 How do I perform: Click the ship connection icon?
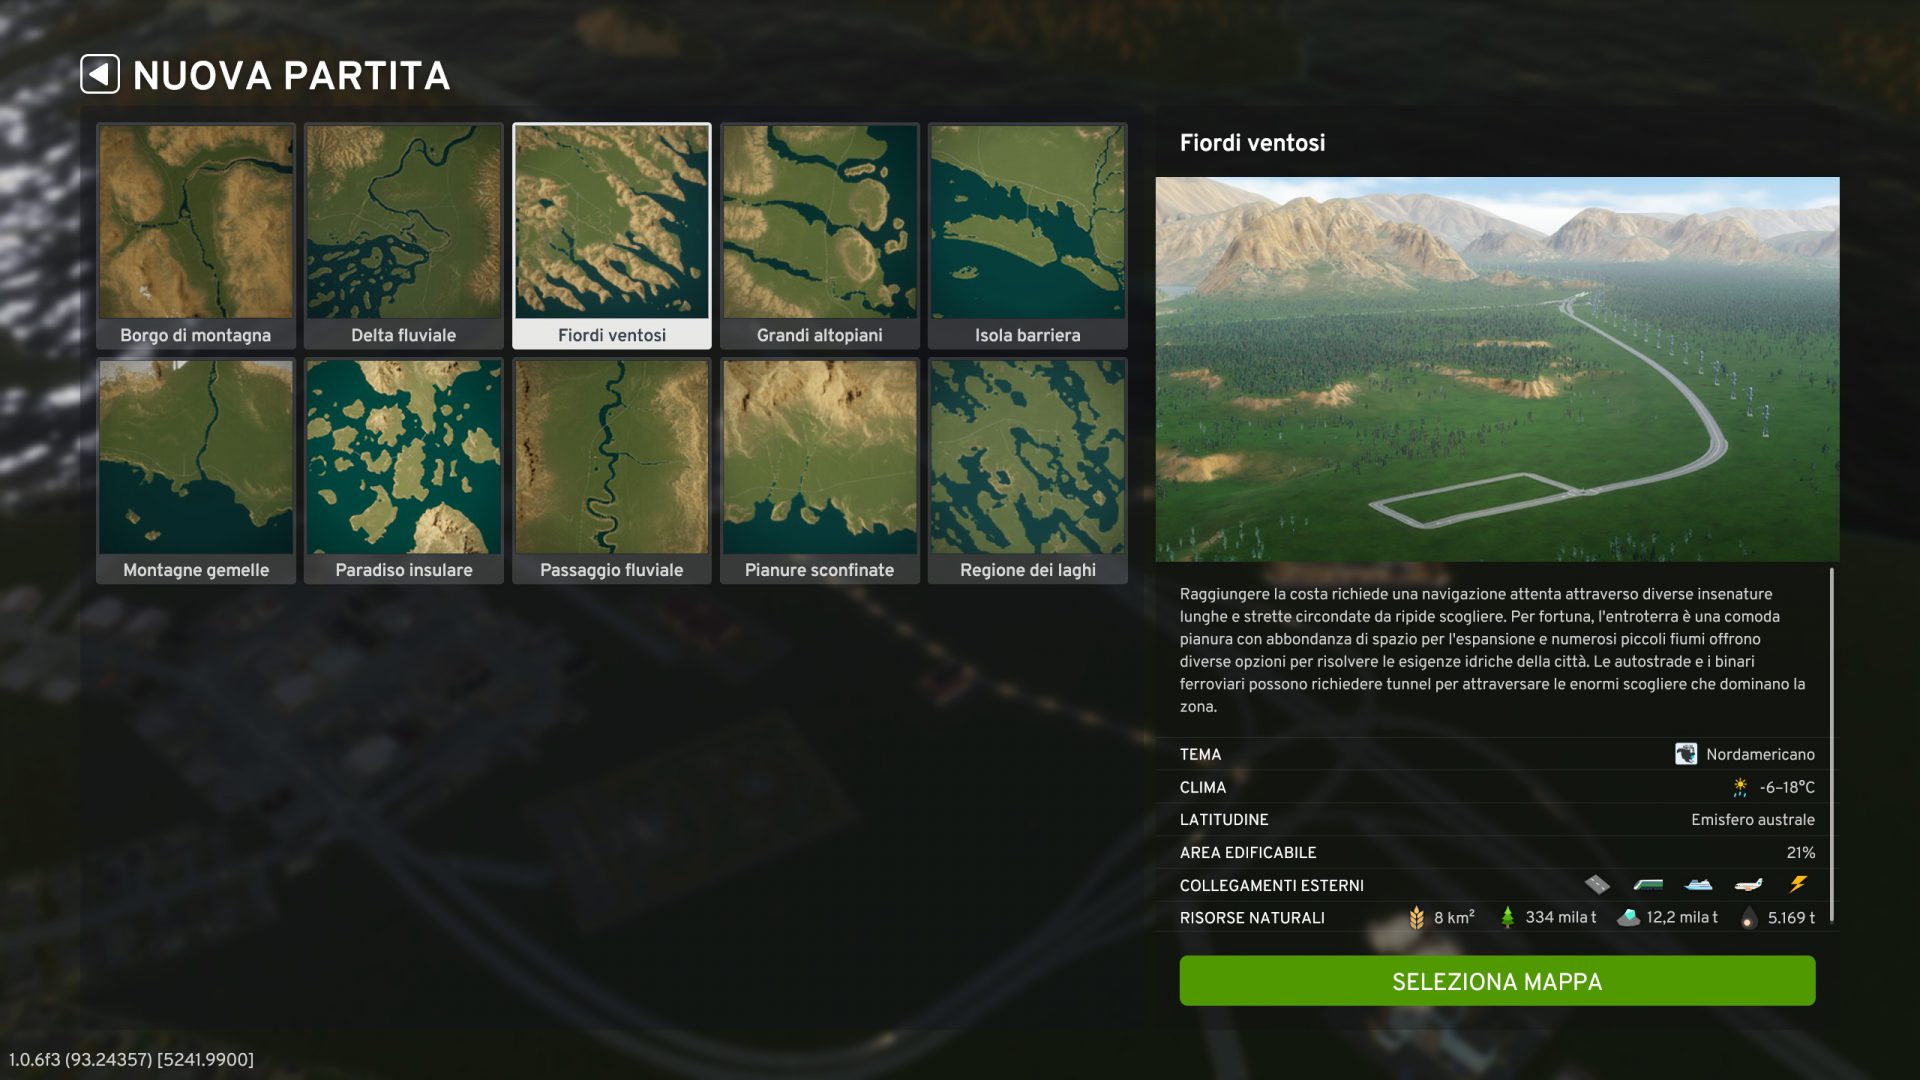pos(1698,885)
